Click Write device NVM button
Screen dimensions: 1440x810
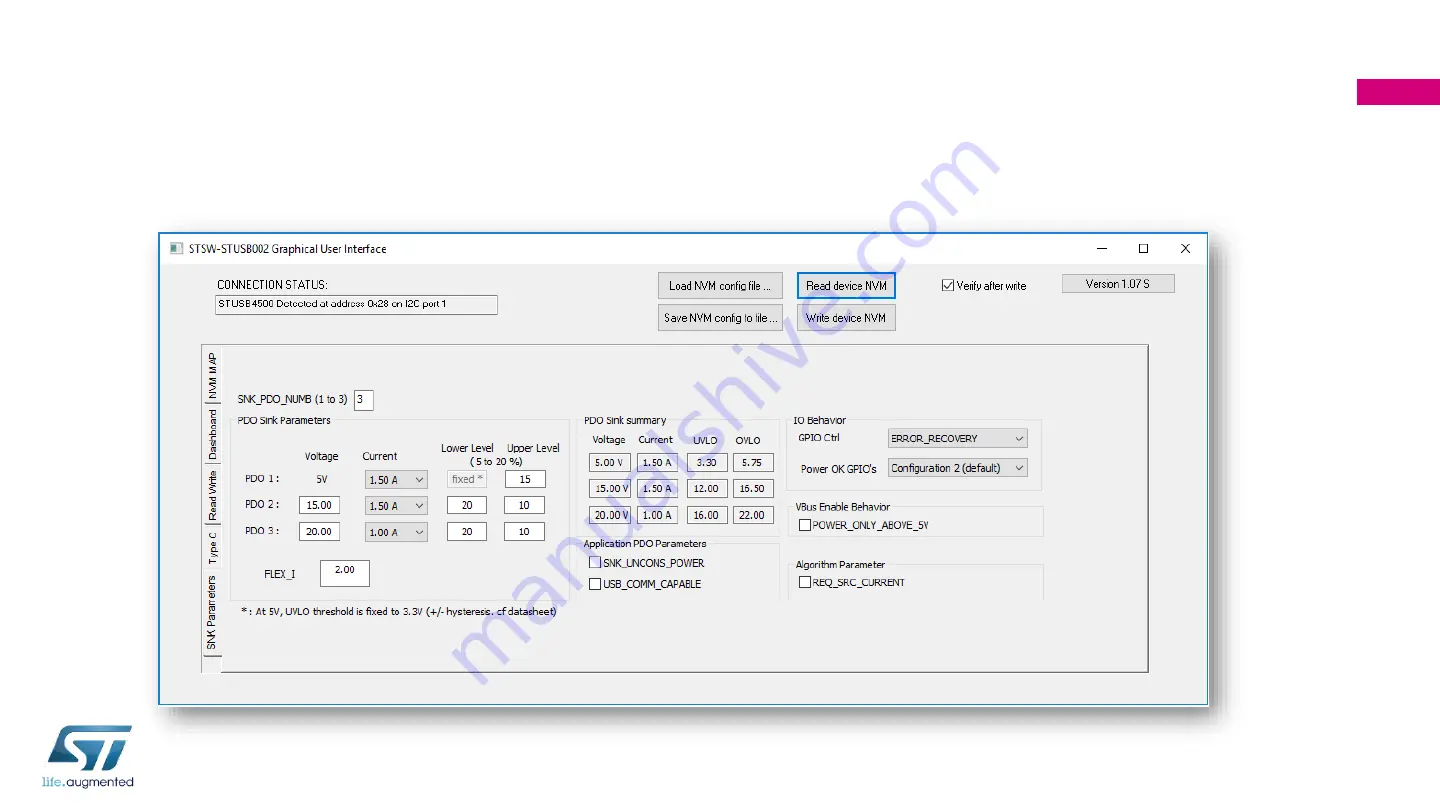click(846, 318)
